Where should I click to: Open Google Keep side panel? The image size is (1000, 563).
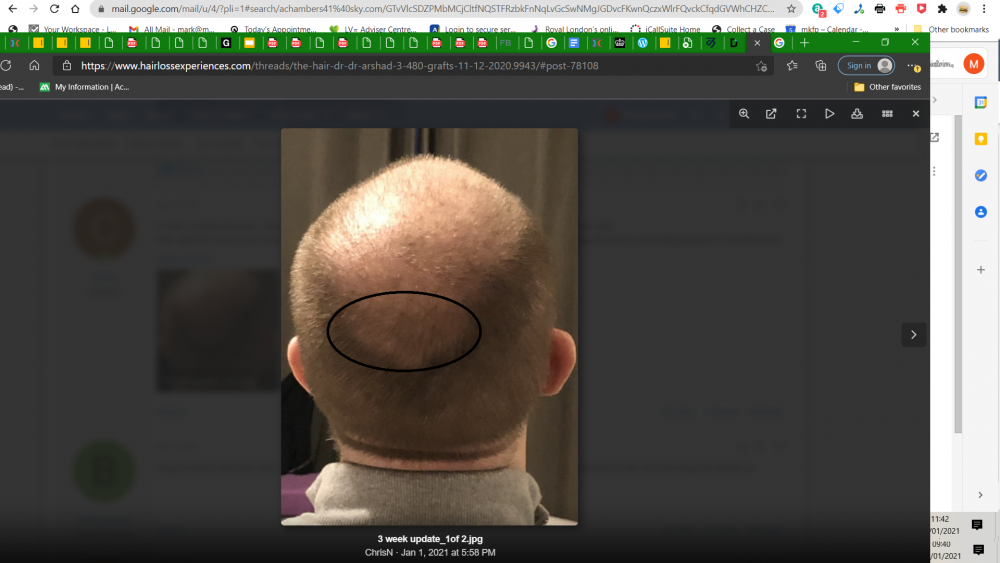[x=981, y=139]
